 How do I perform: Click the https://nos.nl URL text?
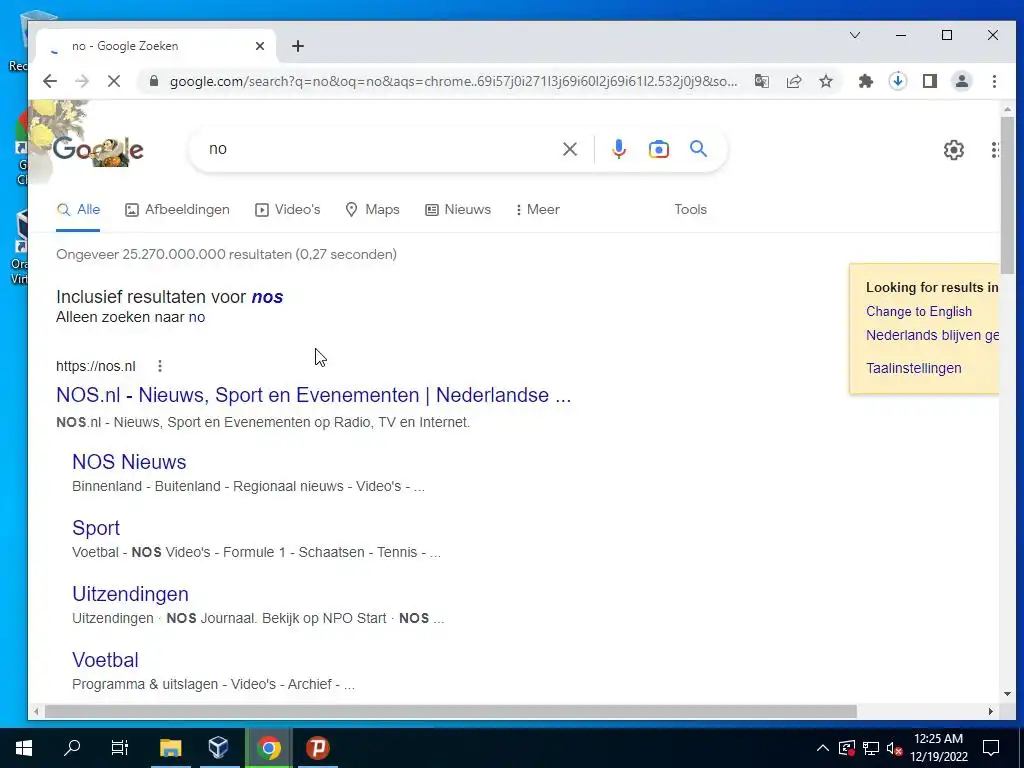coord(96,366)
